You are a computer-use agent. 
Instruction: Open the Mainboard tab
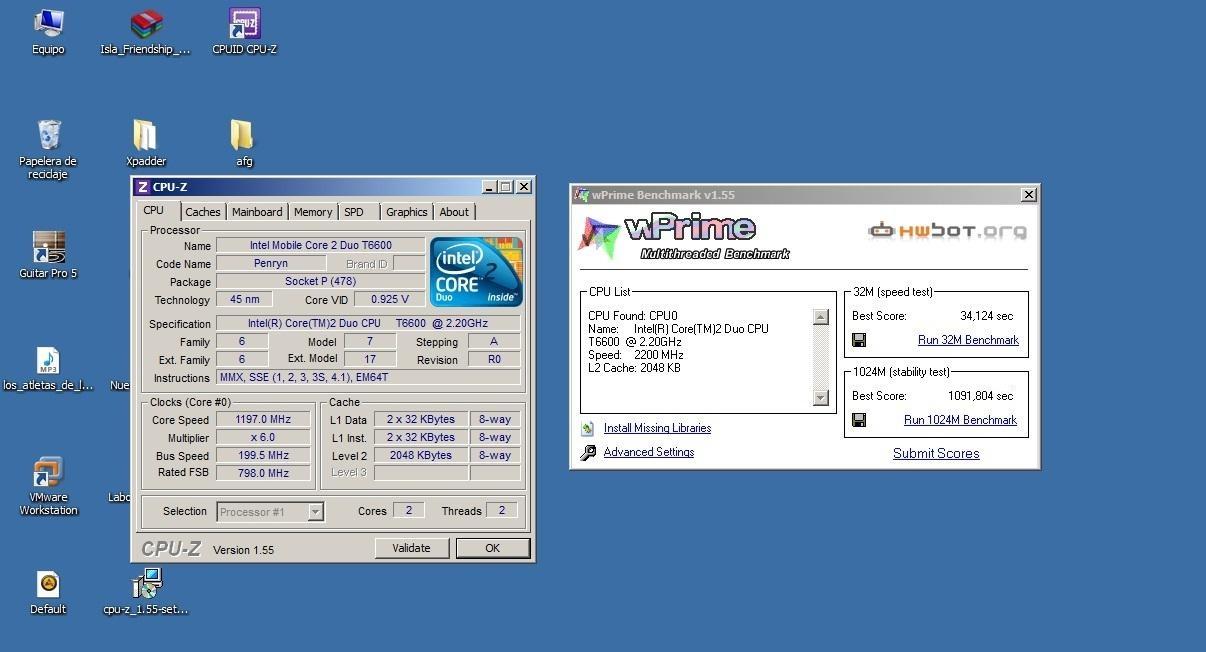coord(257,212)
